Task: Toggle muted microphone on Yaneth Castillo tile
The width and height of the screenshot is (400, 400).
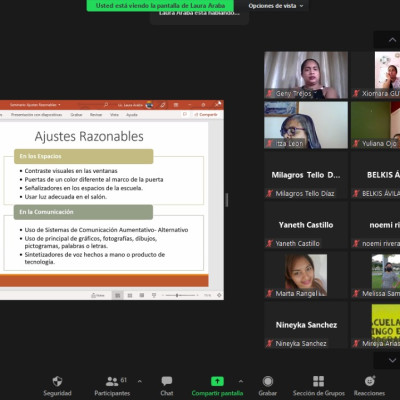Action: point(269,244)
